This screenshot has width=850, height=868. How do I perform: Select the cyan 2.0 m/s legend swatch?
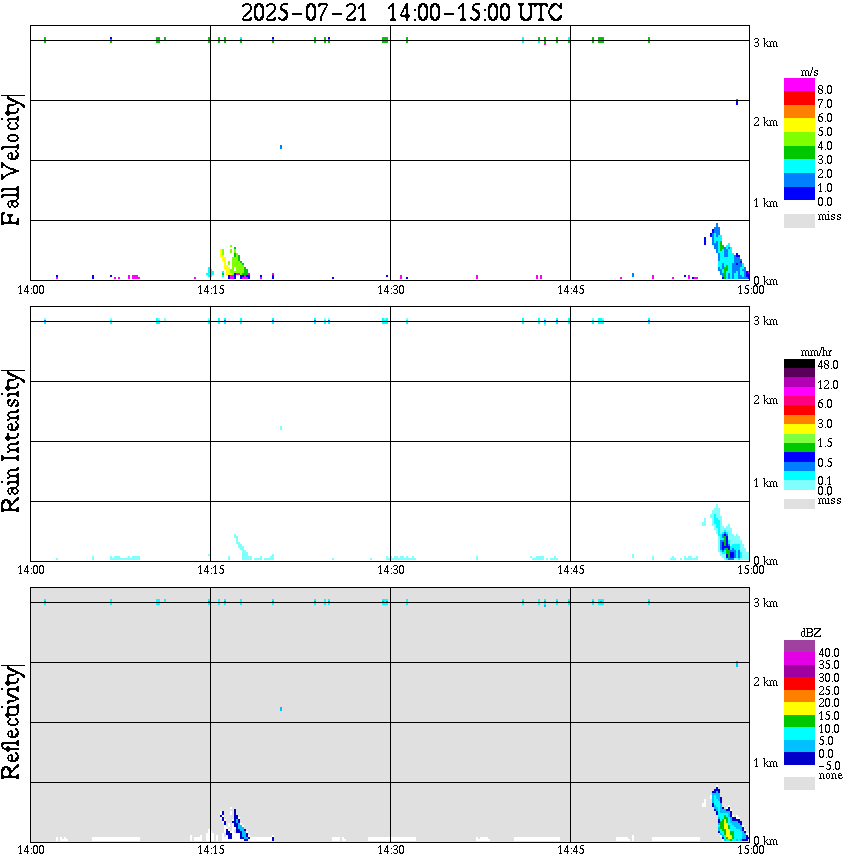799,167
